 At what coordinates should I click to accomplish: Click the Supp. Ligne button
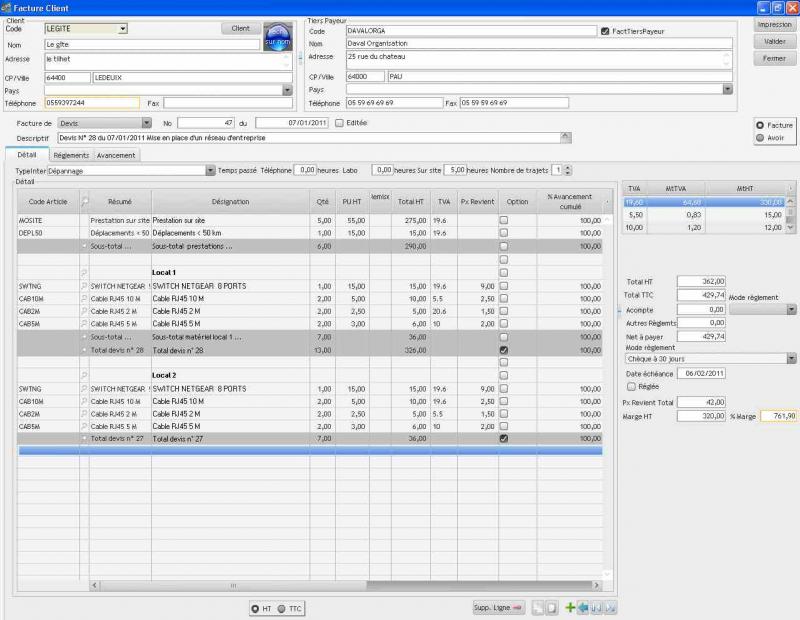498,608
